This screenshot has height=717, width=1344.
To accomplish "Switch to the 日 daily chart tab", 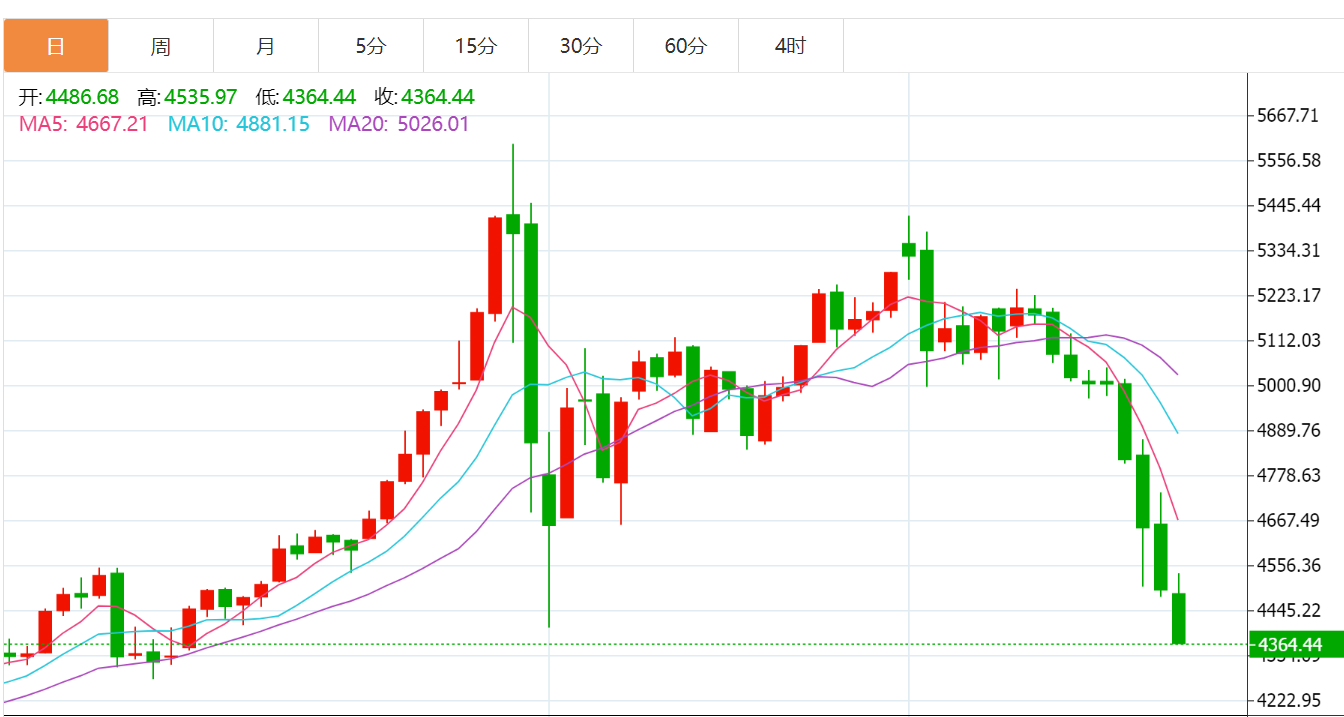I will [56, 46].
